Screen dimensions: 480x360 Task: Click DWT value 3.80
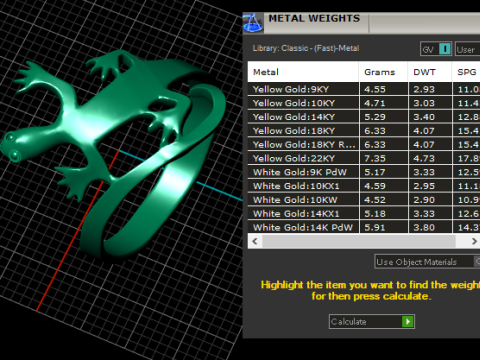(x=424, y=227)
